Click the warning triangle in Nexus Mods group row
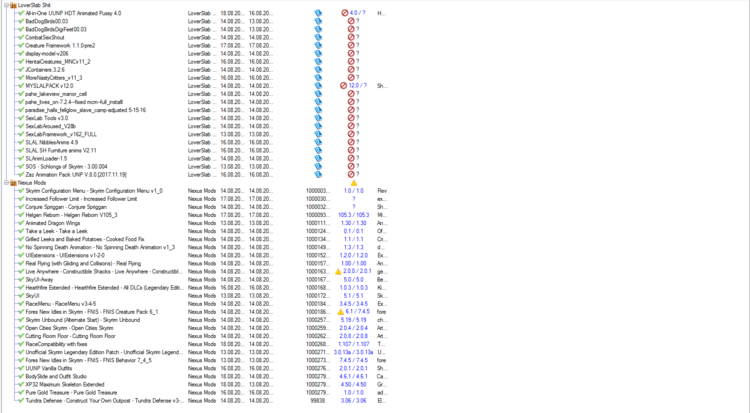750x413 pixels. pos(354,183)
